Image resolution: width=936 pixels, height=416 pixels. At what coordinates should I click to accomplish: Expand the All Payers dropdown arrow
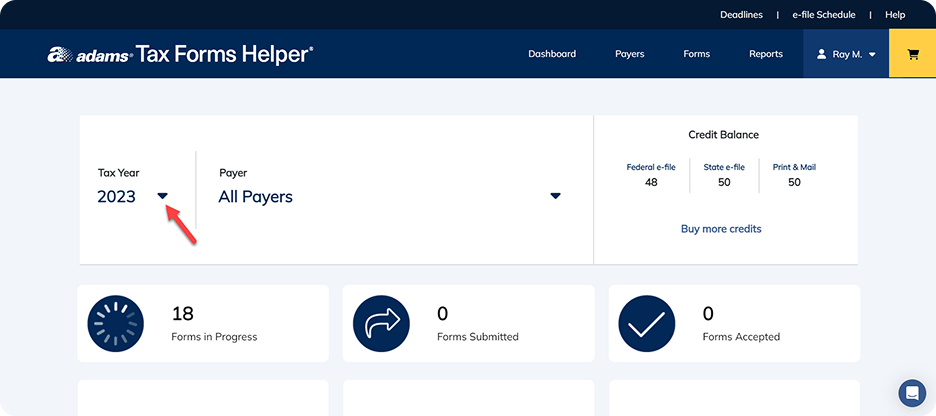[x=555, y=196]
